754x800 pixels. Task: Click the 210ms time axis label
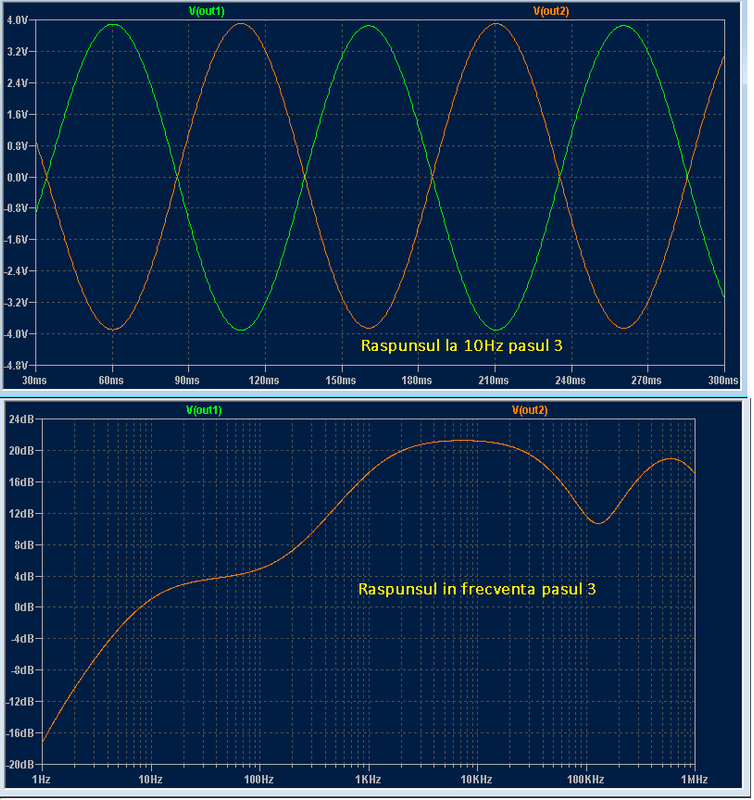pyautogui.click(x=494, y=381)
